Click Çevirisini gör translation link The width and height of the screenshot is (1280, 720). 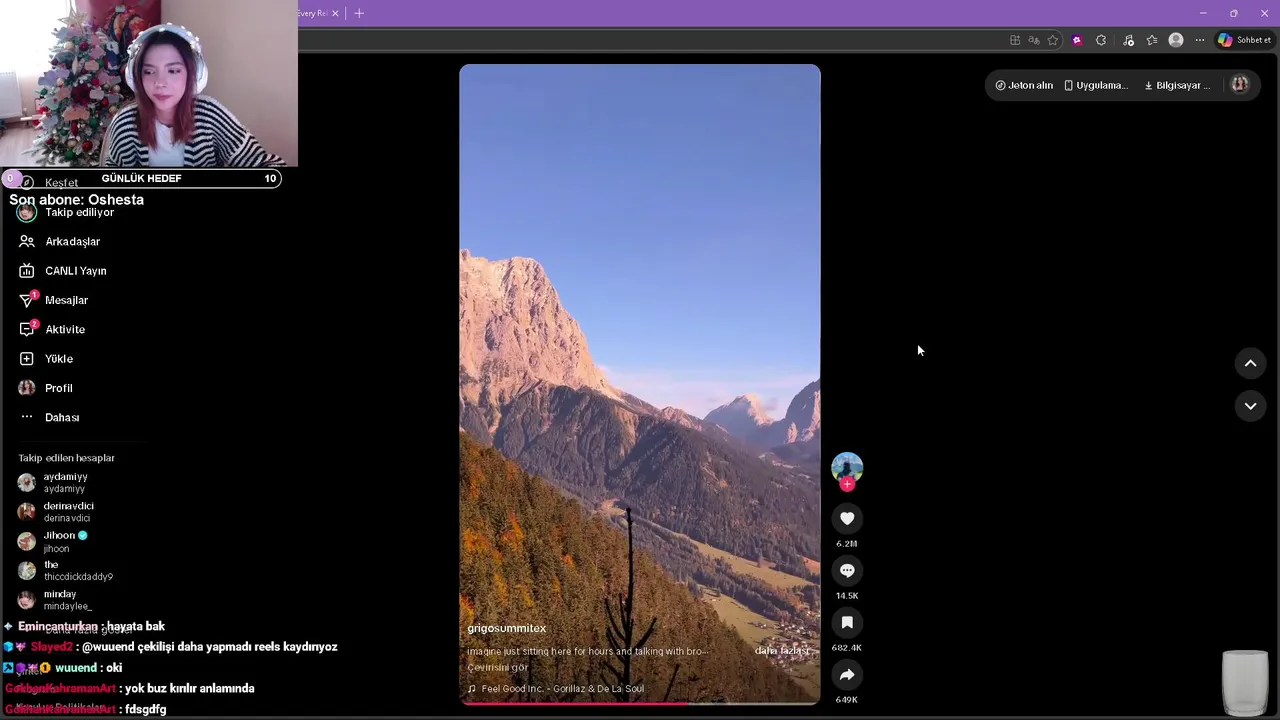[497, 667]
